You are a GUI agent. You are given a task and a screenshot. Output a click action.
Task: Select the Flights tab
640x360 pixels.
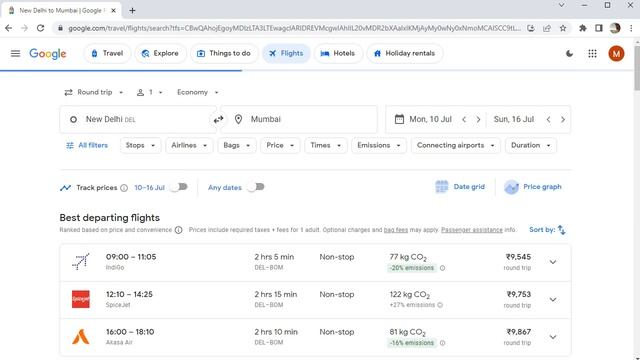[x=286, y=53]
